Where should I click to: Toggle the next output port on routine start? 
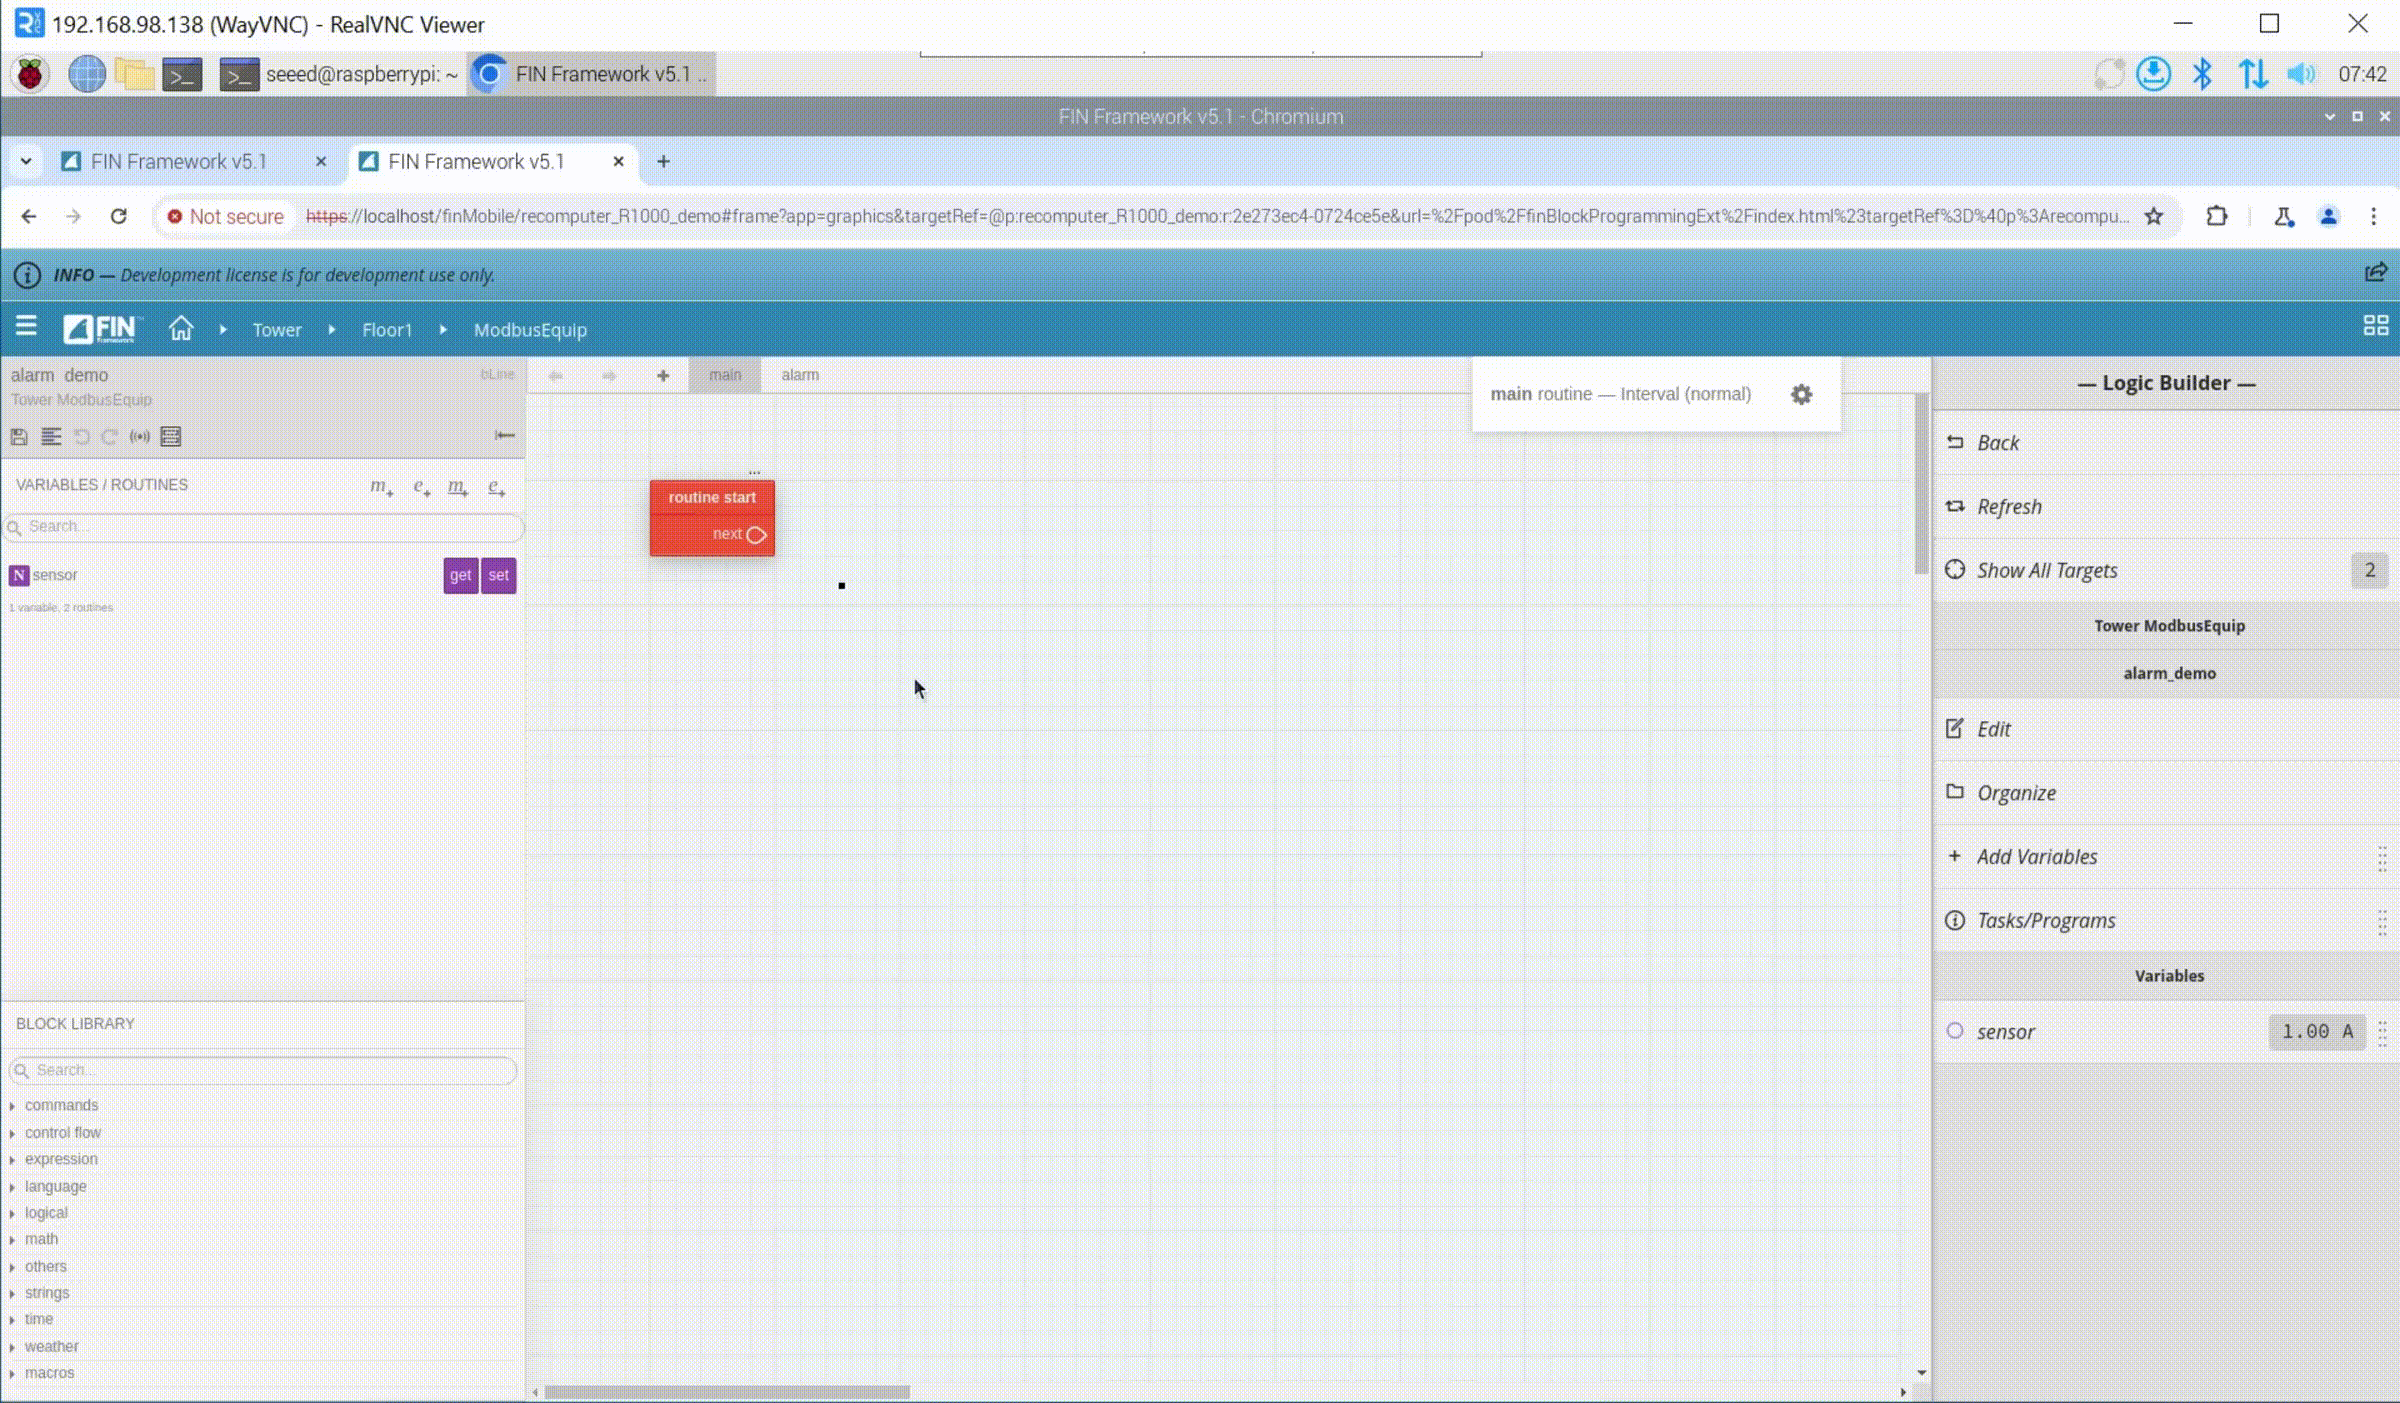pyautogui.click(x=756, y=535)
